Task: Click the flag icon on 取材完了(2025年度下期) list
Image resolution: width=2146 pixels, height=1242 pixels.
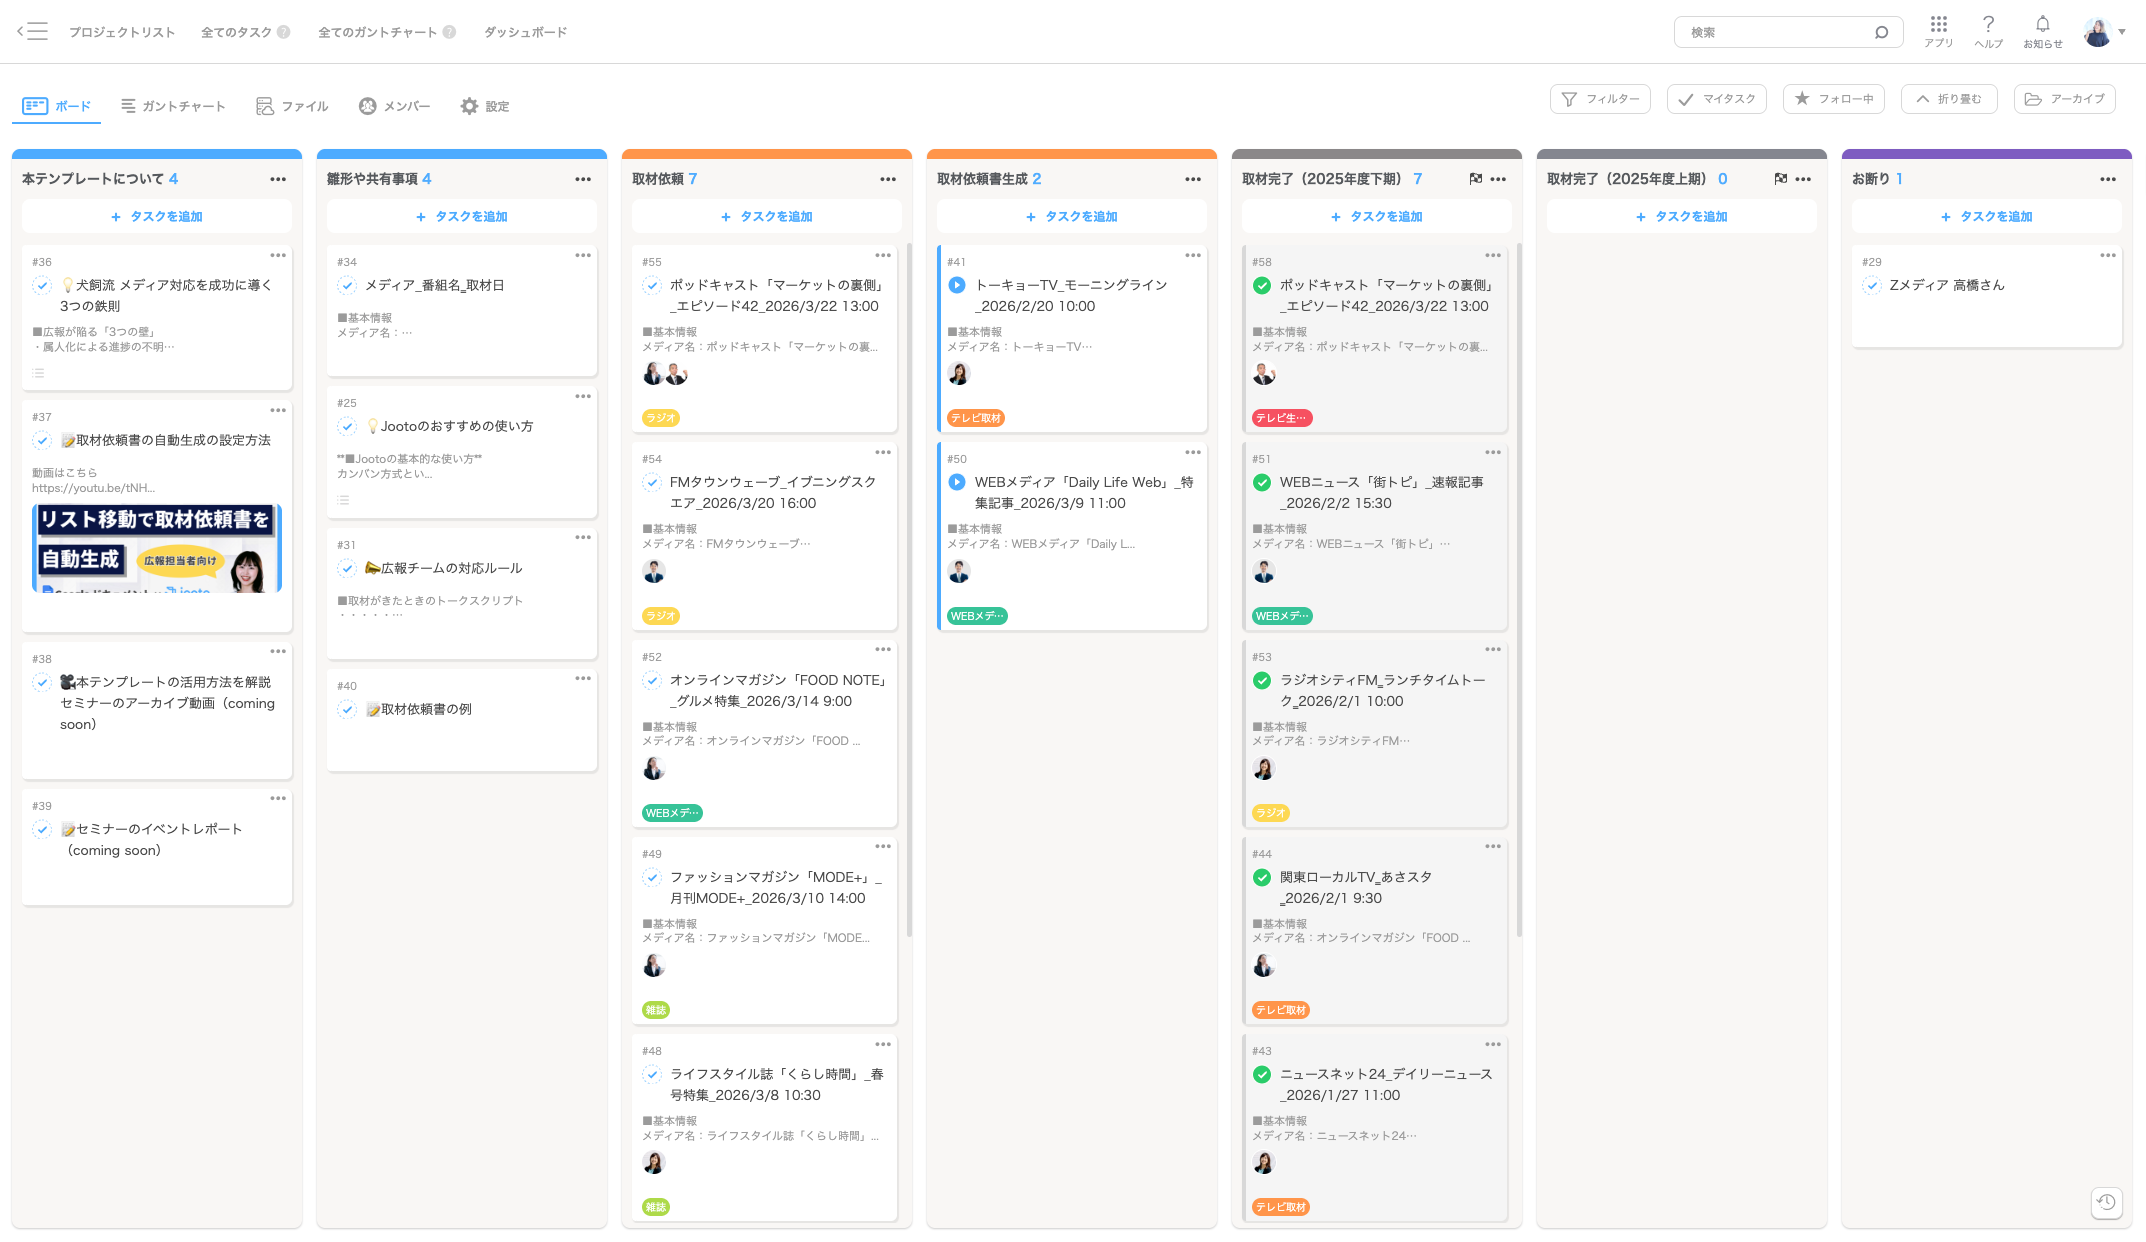Action: pos(1475,179)
